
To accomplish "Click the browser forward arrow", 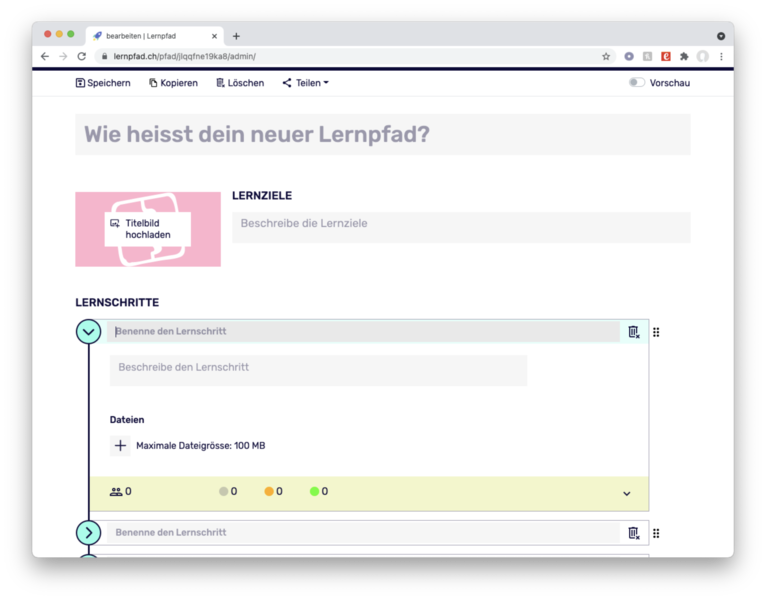I will pyautogui.click(x=63, y=56).
